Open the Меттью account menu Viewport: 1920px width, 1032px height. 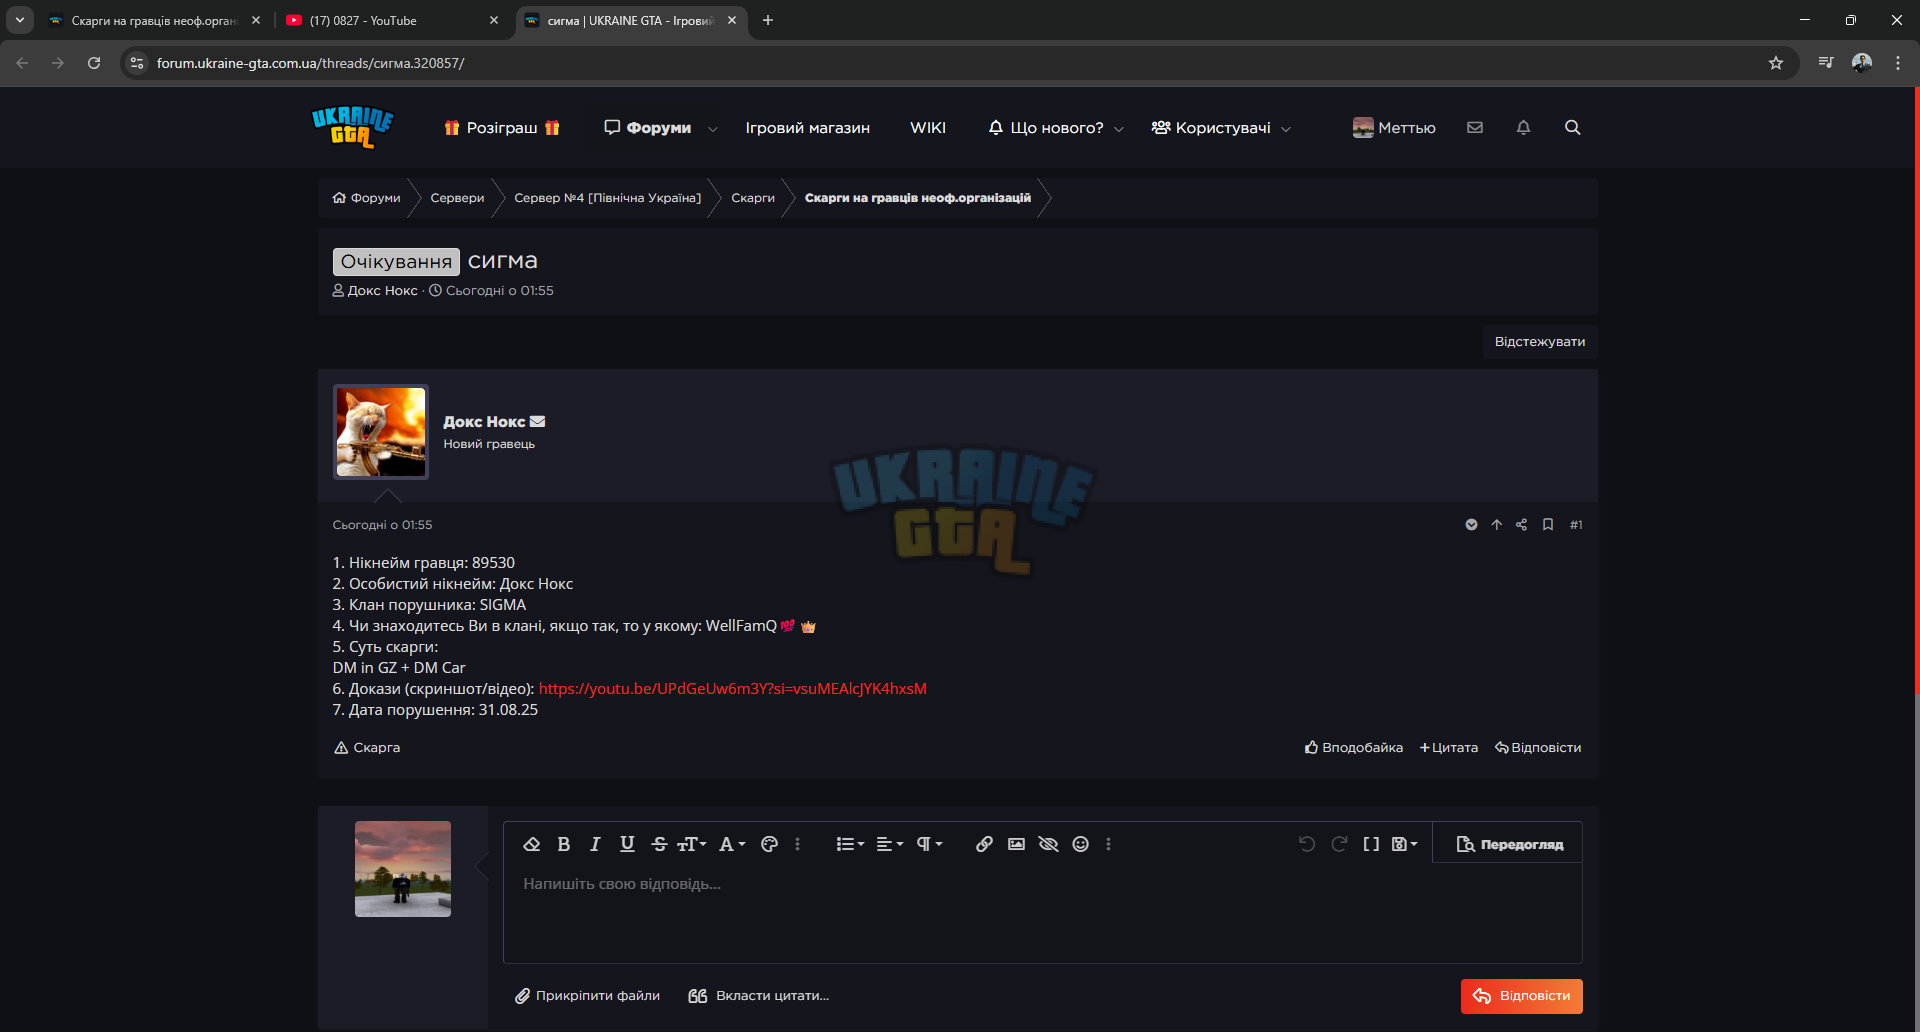[1394, 128]
